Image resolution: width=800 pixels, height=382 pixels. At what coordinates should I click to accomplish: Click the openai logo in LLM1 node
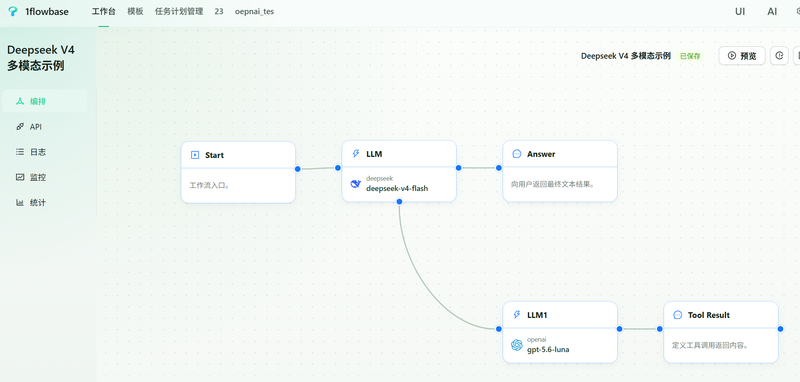[517, 345]
